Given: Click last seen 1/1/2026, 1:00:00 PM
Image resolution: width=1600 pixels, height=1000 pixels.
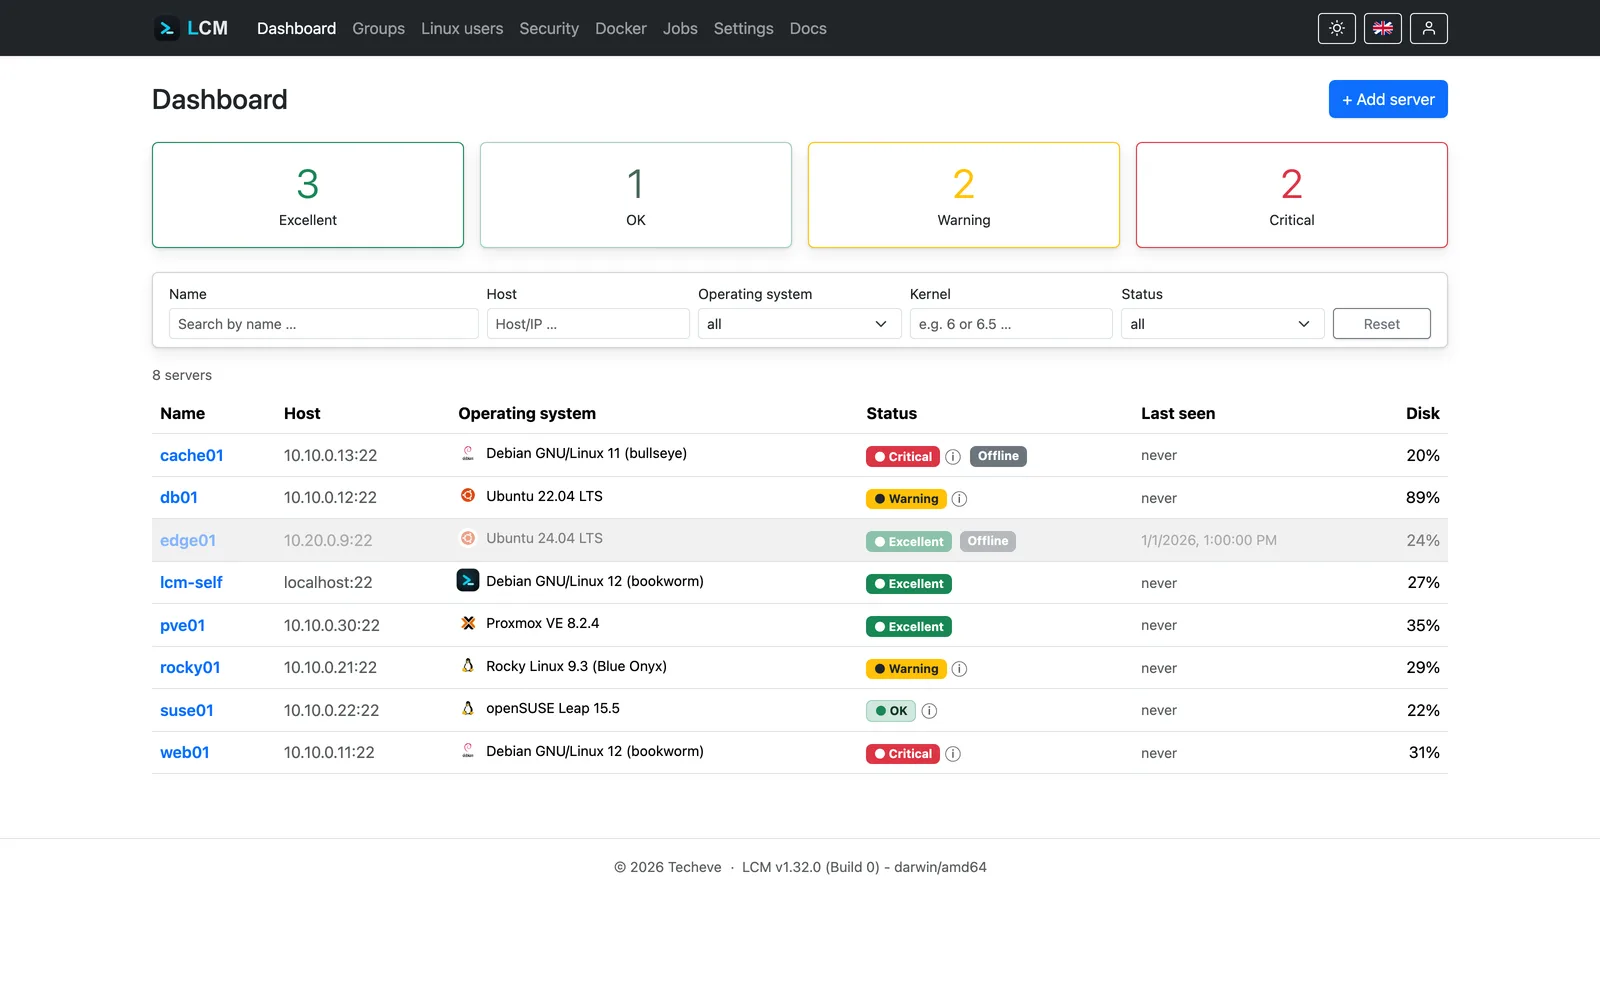Looking at the screenshot, I should 1209,540.
